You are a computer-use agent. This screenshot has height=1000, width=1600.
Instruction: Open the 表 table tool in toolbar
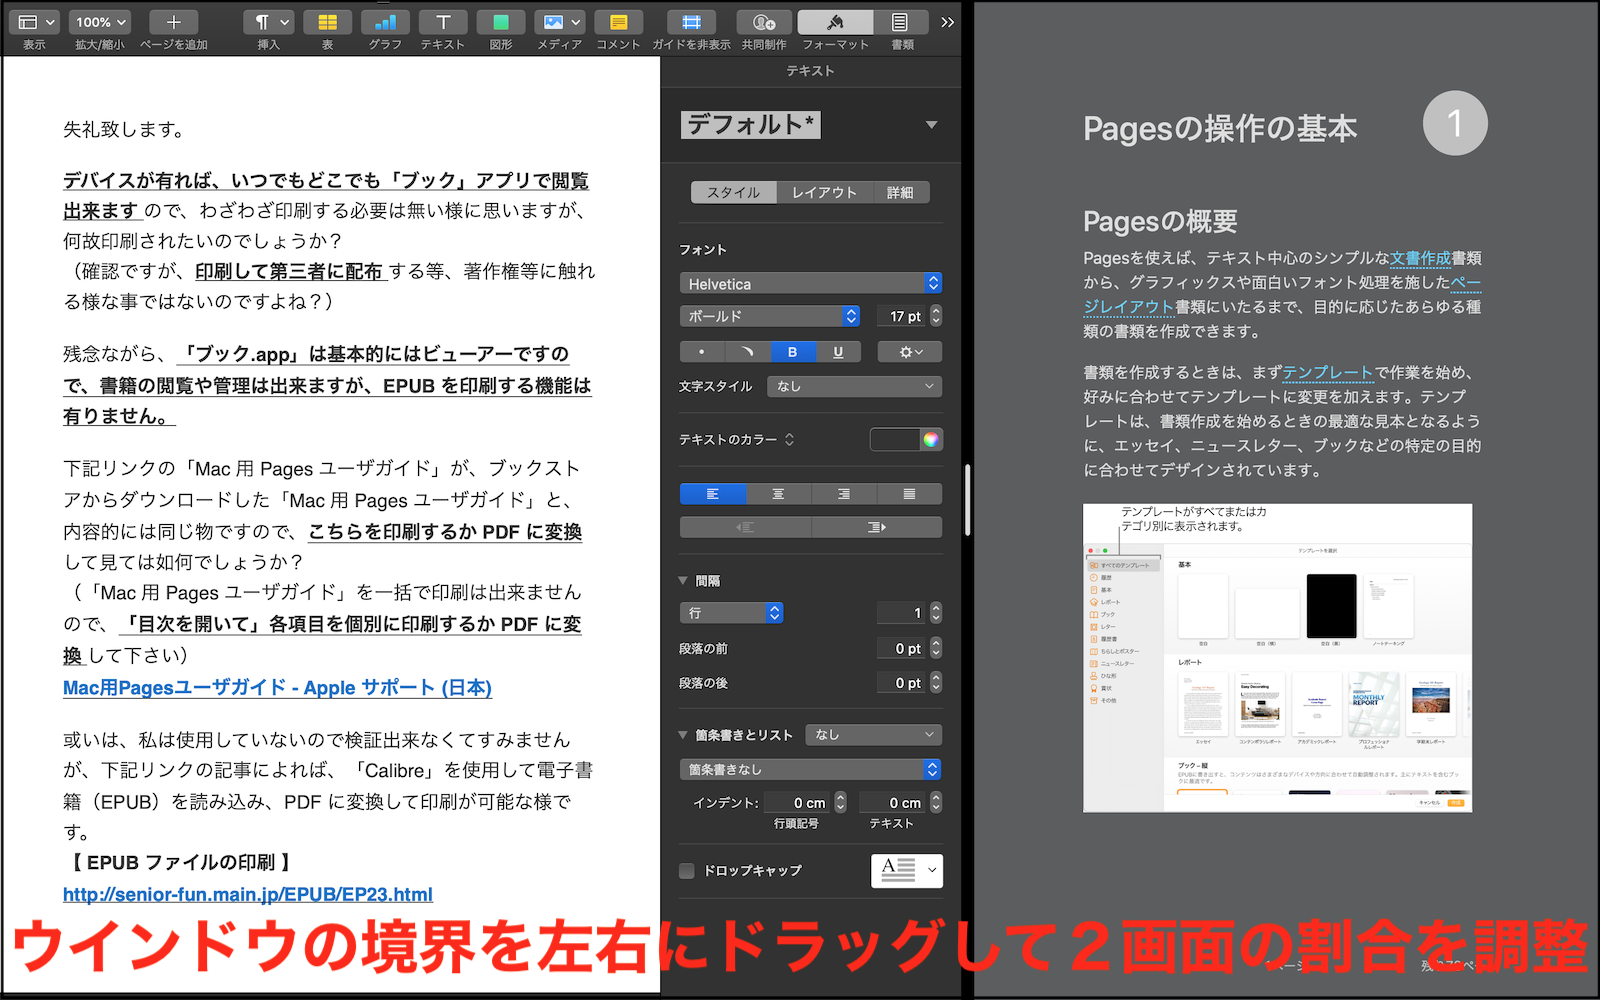pyautogui.click(x=327, y=22)
